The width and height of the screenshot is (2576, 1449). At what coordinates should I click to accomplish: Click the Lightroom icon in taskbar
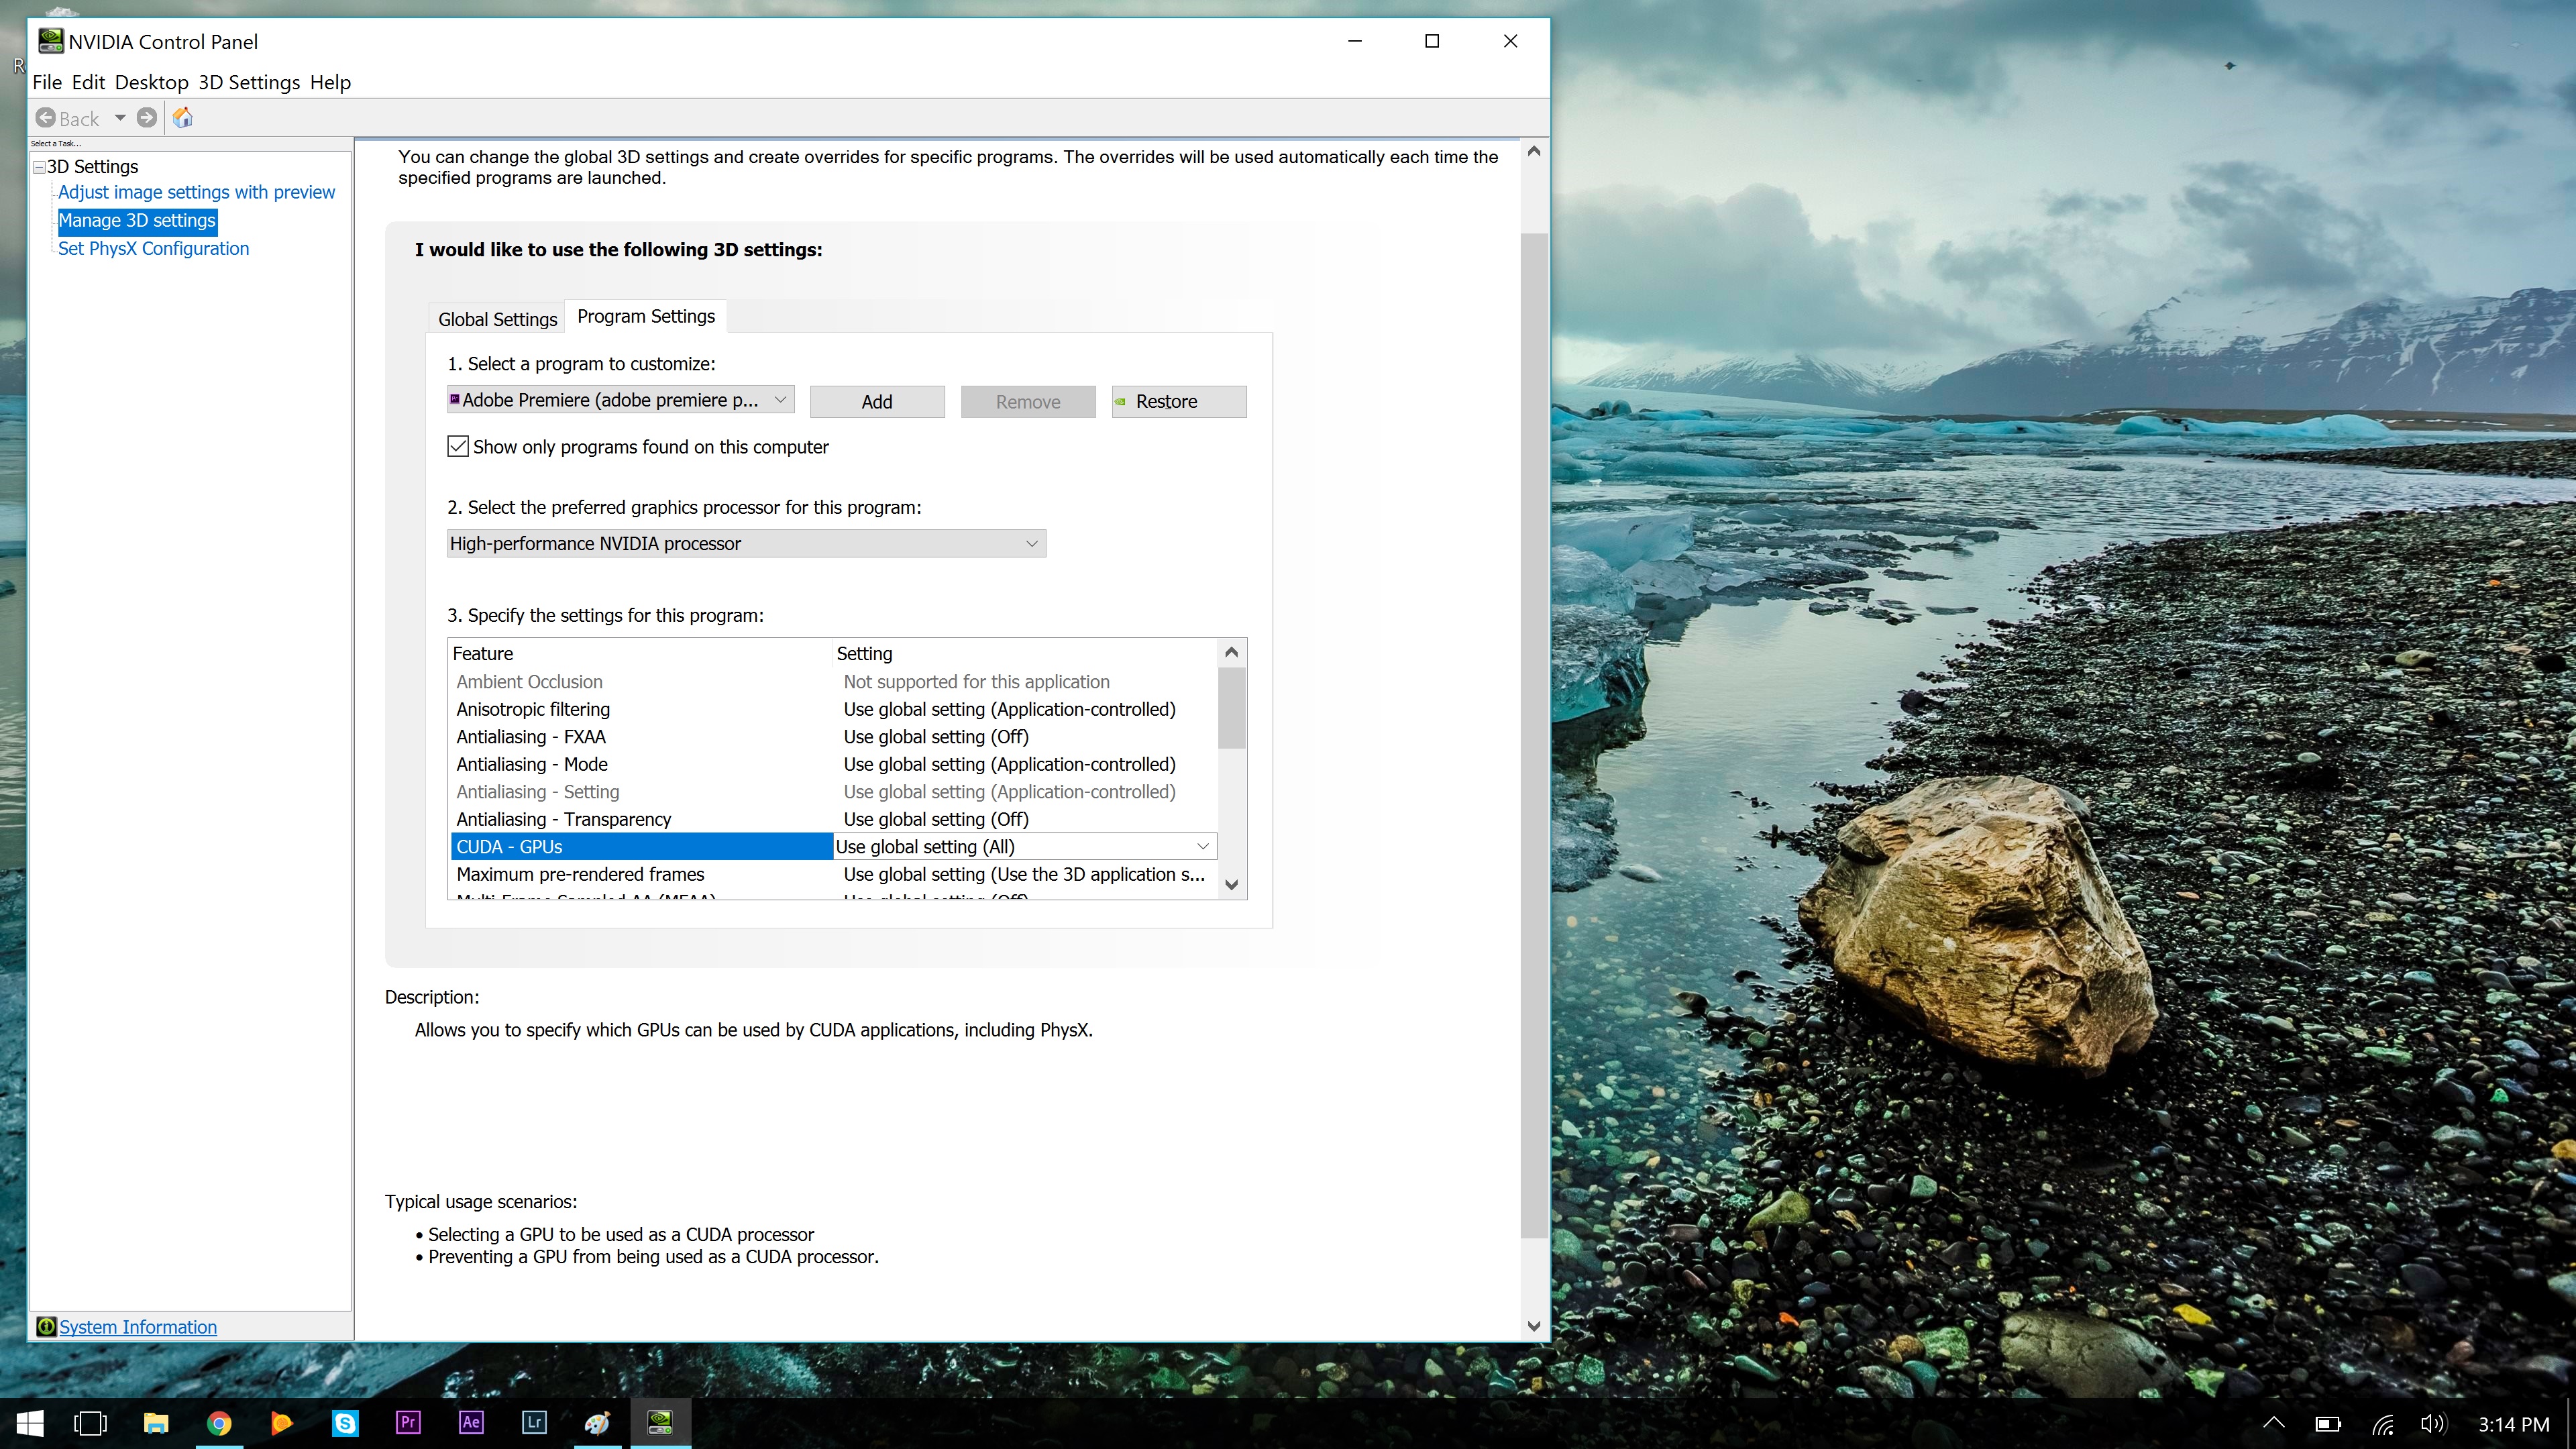[534, 1421]
